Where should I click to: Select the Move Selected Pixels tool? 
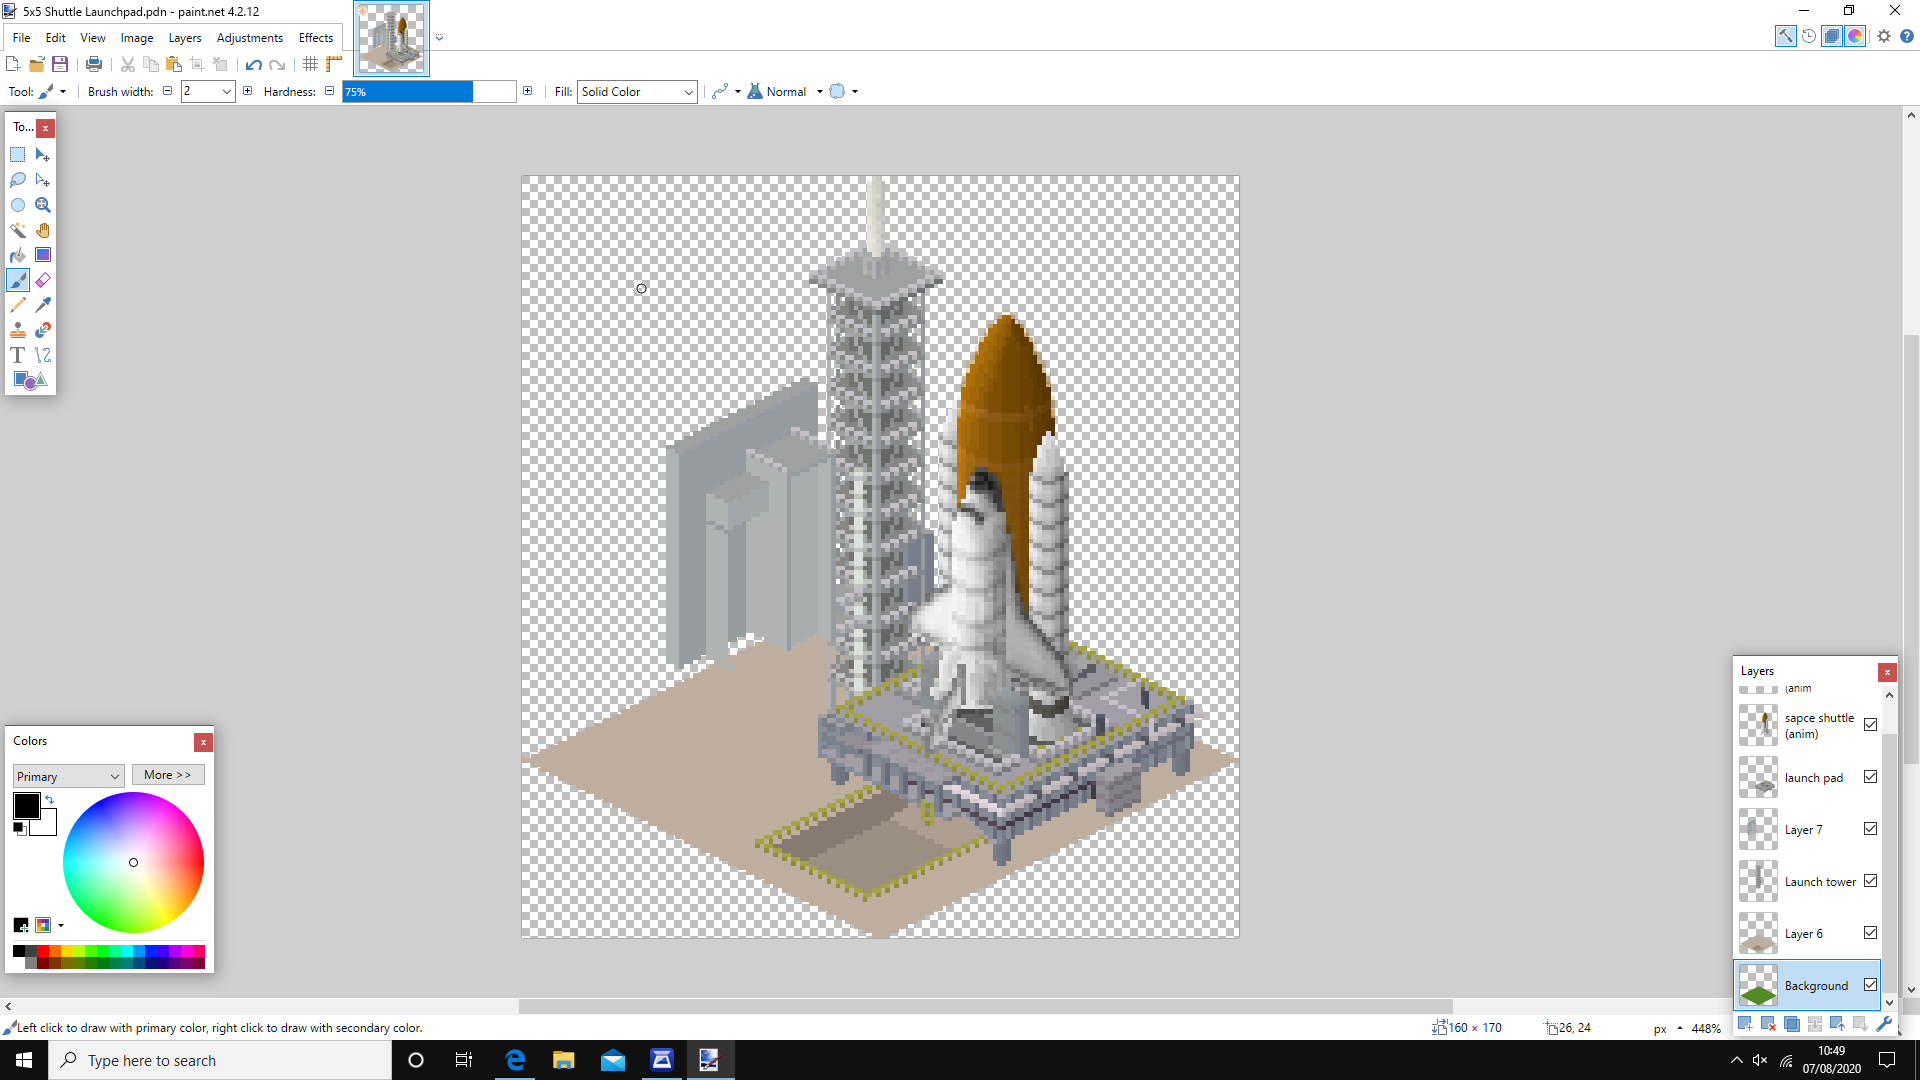coord(43,155)
